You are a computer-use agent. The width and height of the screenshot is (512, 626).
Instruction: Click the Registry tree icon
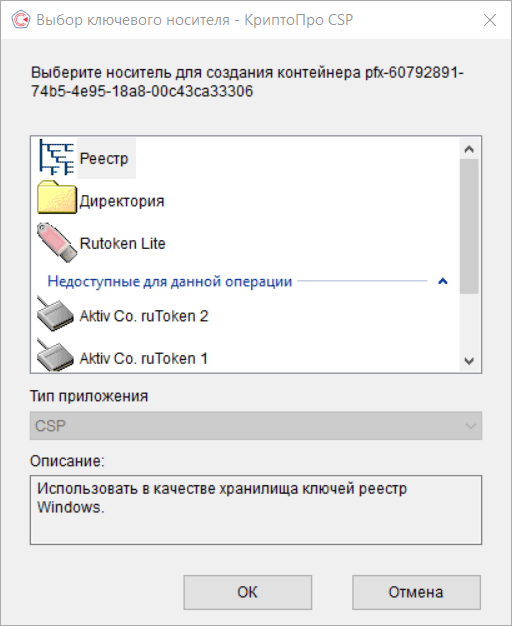click(x=56, y=157)
